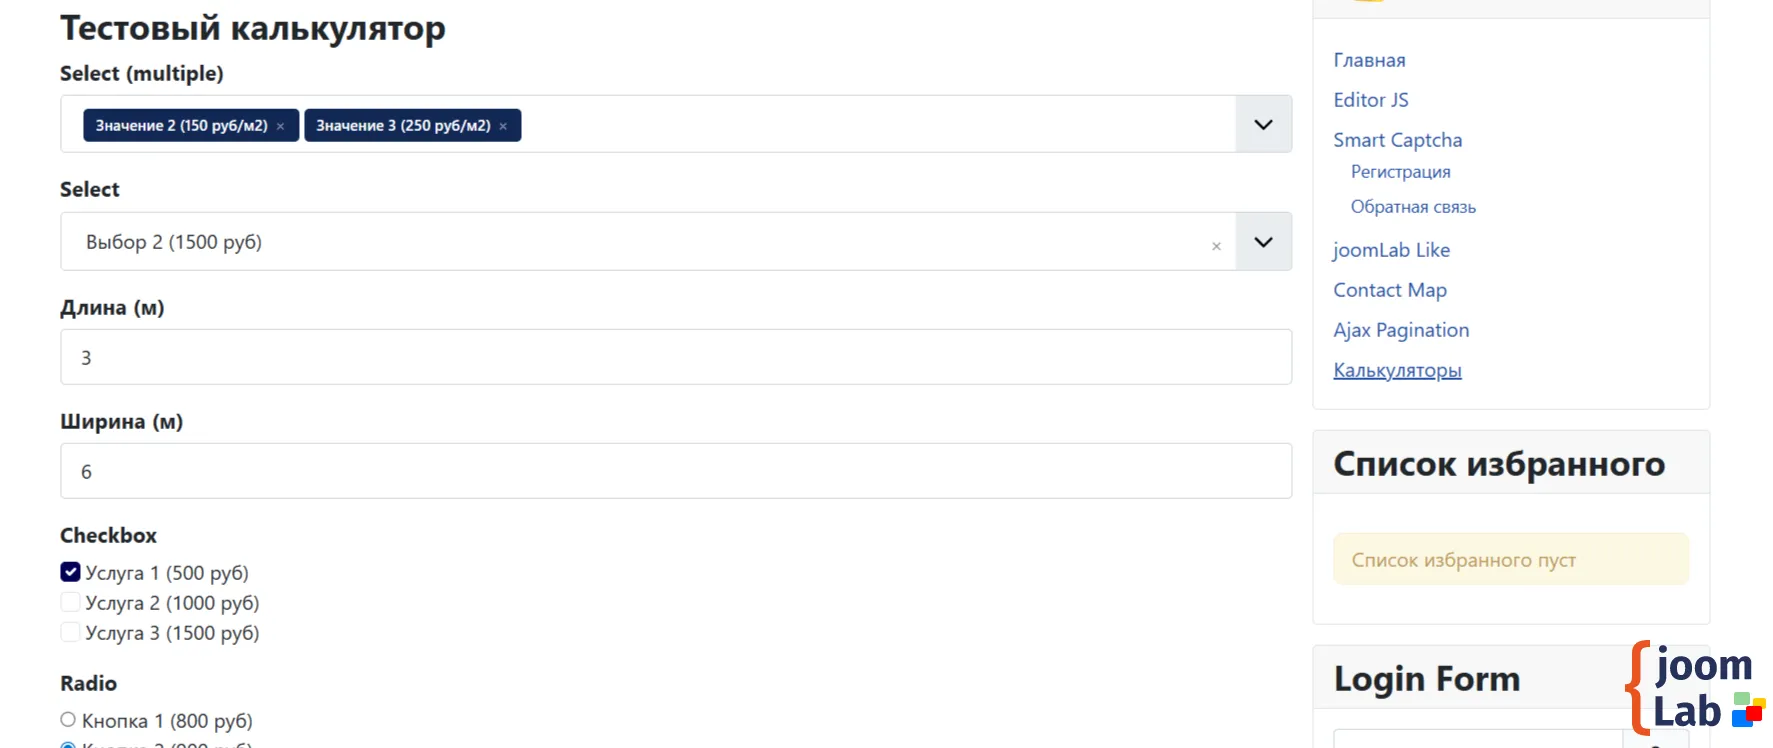This screenshot has width=1773, height=748.
Task: Select the Кнопка 1 (800 руб) radio button
Action: coord(68,720)
